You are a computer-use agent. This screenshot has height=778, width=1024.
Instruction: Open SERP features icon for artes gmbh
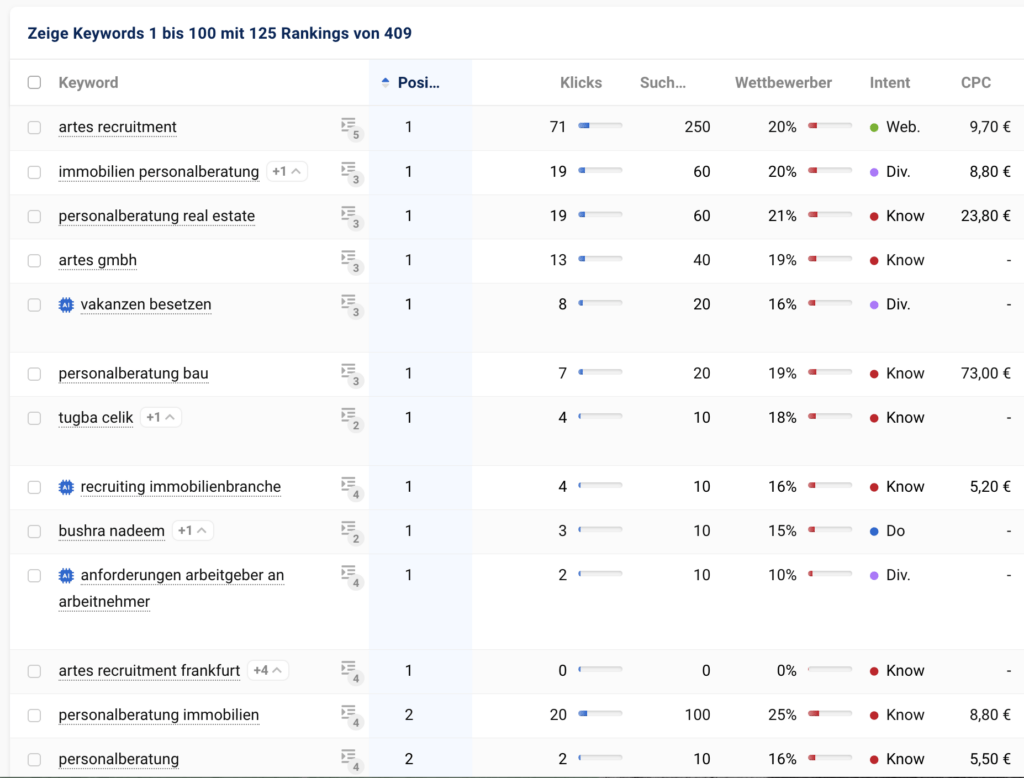click(351, 261)
